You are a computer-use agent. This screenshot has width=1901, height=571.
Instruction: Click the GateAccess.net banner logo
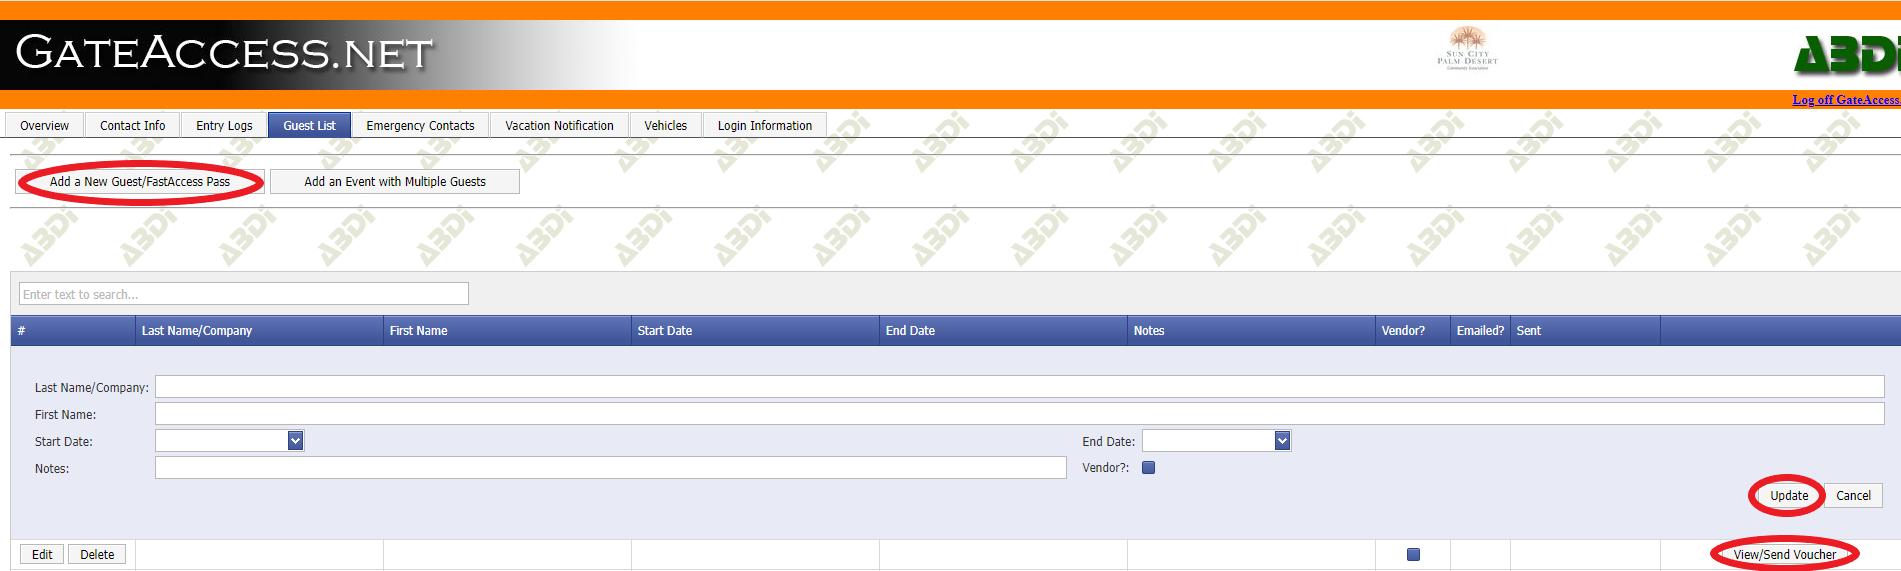(x=224, y=52)
